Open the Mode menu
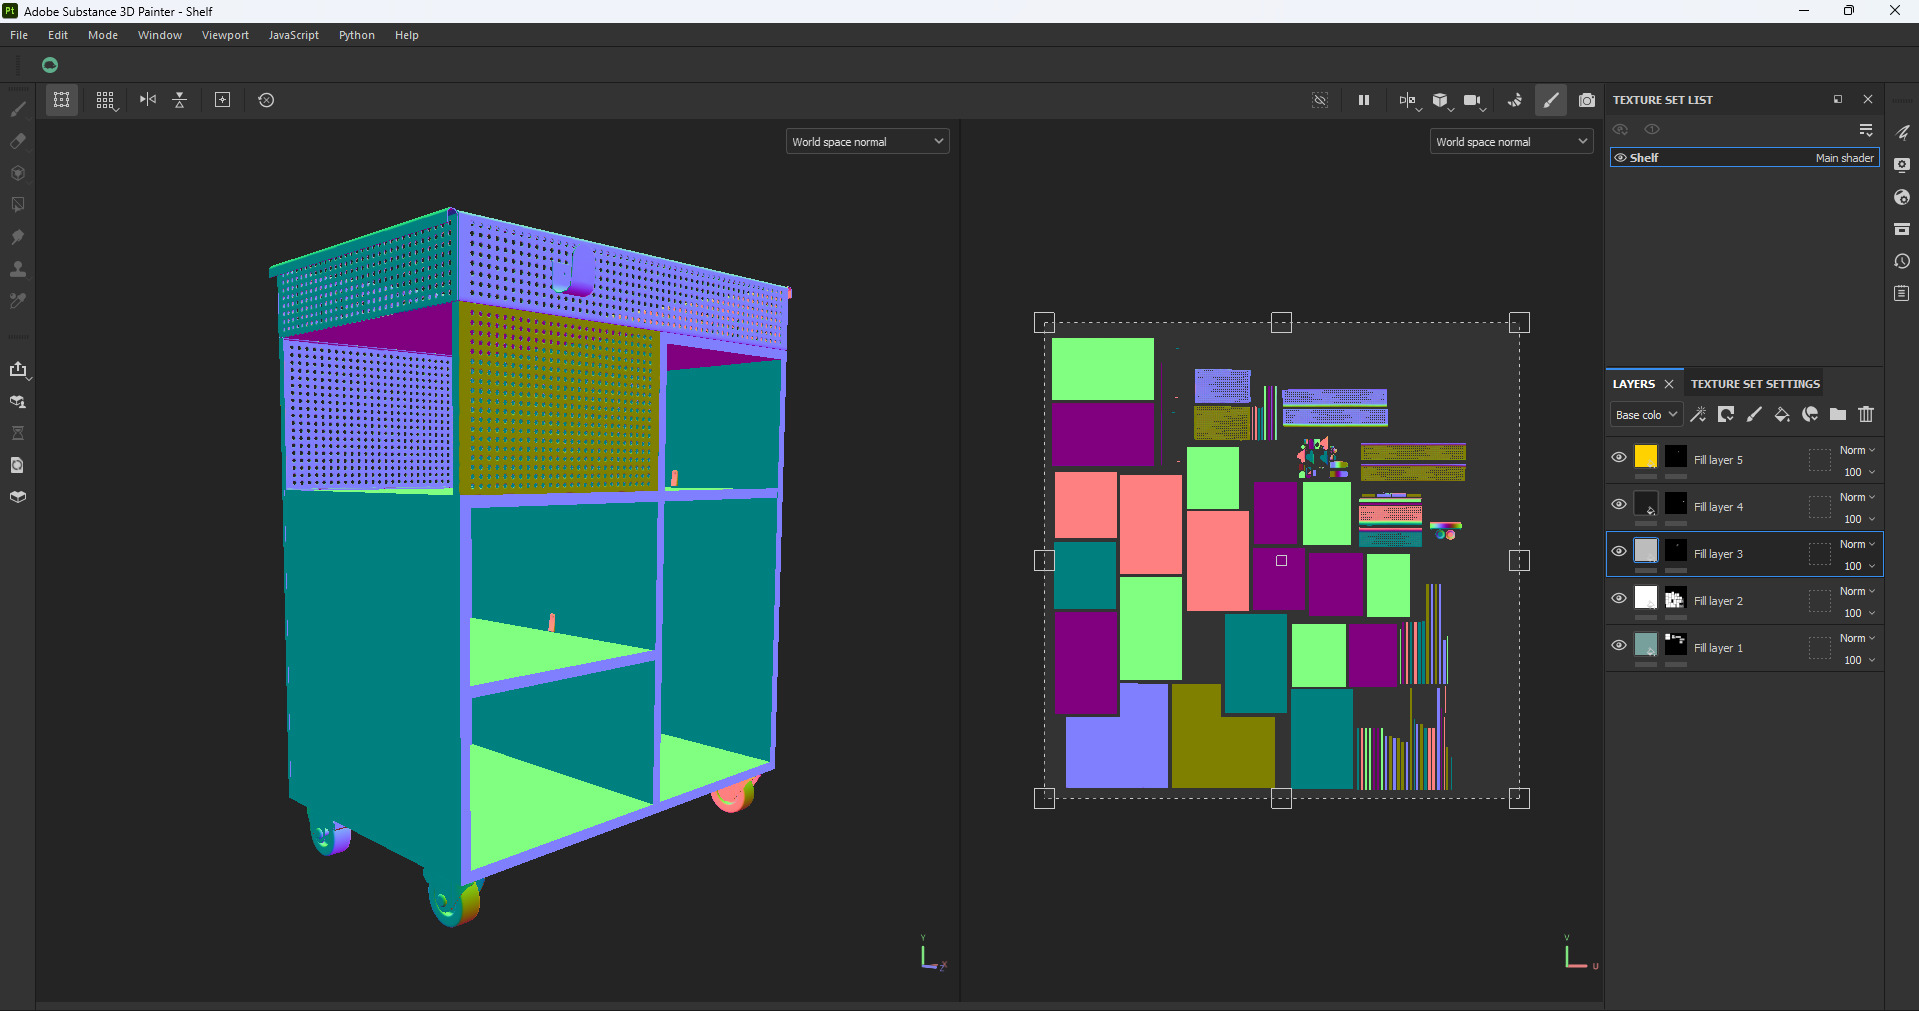The width and height of the screenshot is (1919, 1011). click(x=103, y=35)
